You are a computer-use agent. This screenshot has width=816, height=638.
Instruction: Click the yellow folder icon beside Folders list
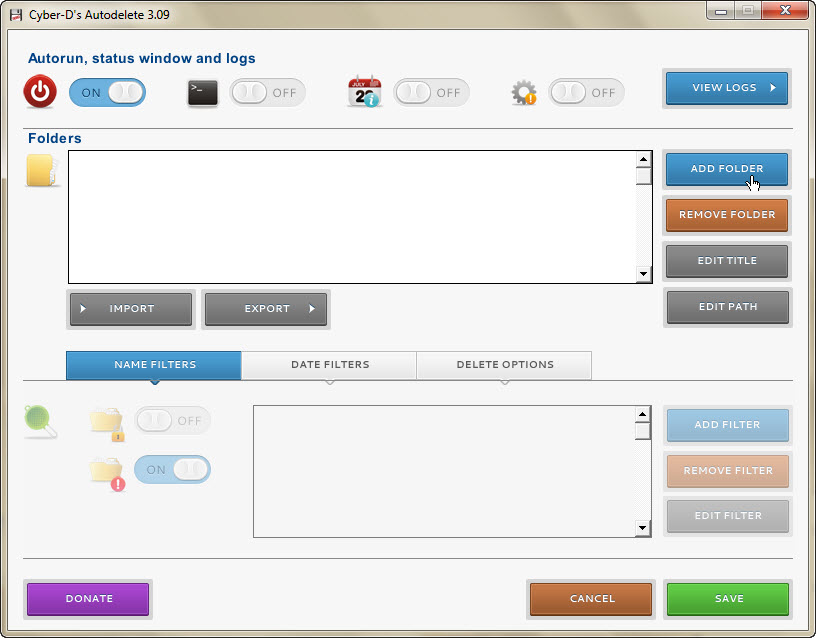point(41,170)
